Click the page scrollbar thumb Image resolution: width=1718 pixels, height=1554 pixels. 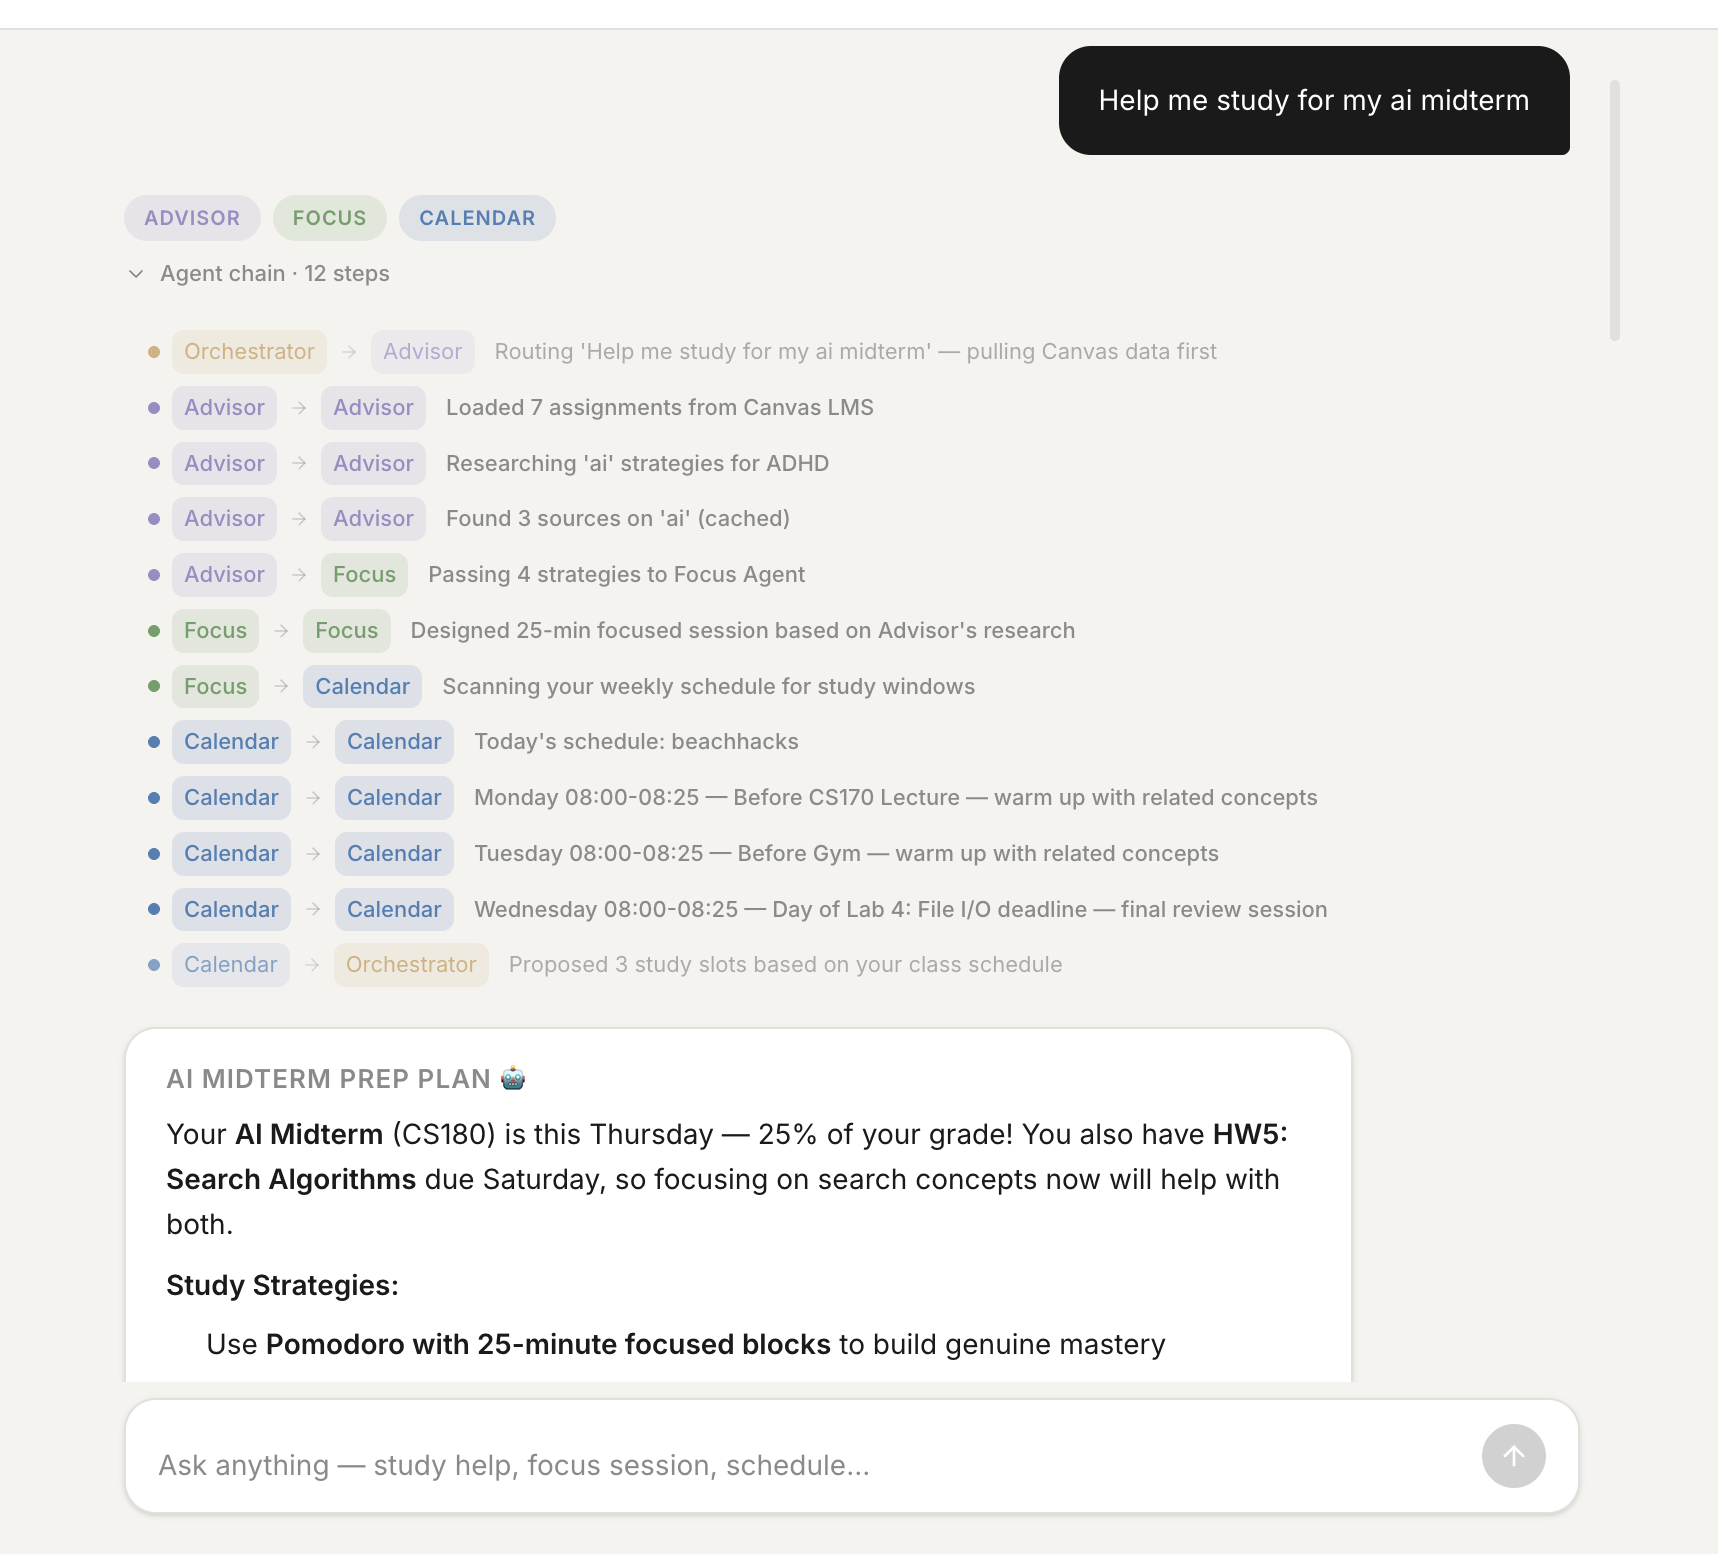(1614, 210)
